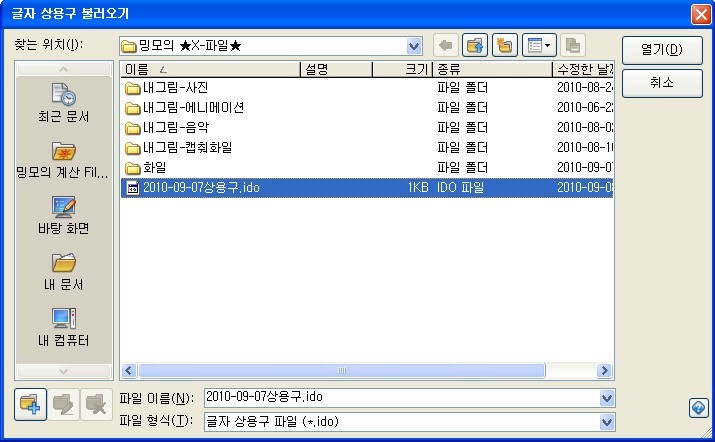Open 최근 문서 in sidebar
The width and height of the screenshot is (715, 442).
[x=63, y=103]
